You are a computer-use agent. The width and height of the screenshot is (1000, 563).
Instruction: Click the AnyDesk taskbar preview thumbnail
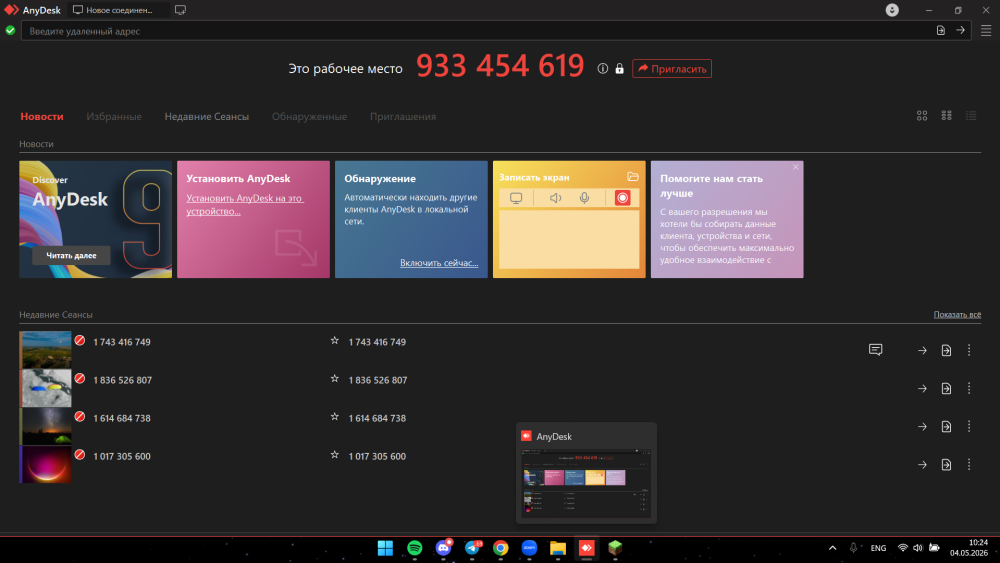pyautogui.click(x=586, y=482)
